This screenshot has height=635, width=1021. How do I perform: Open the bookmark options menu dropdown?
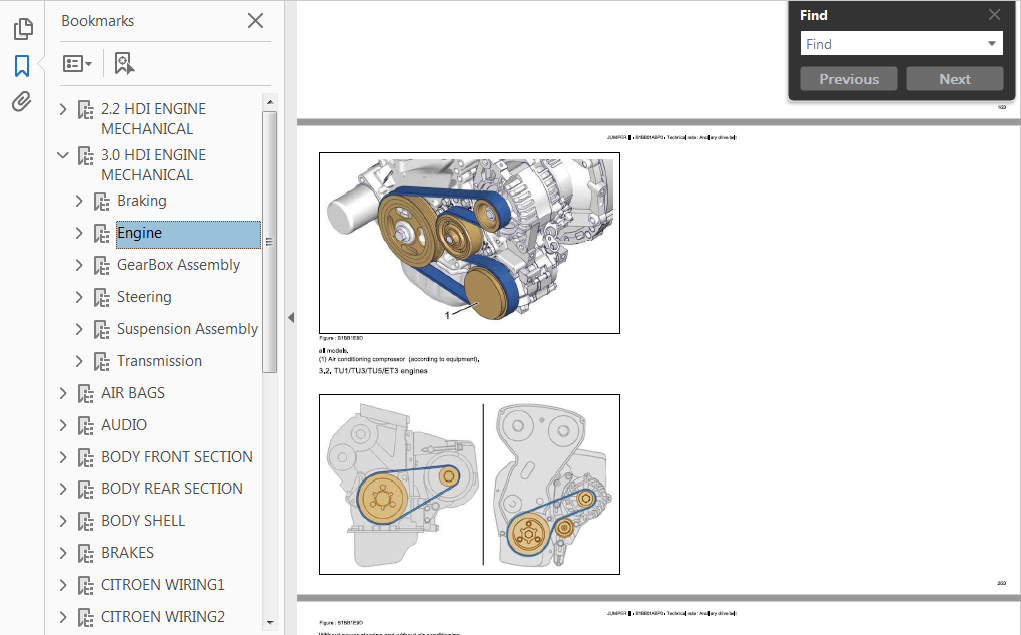point(77,64)
